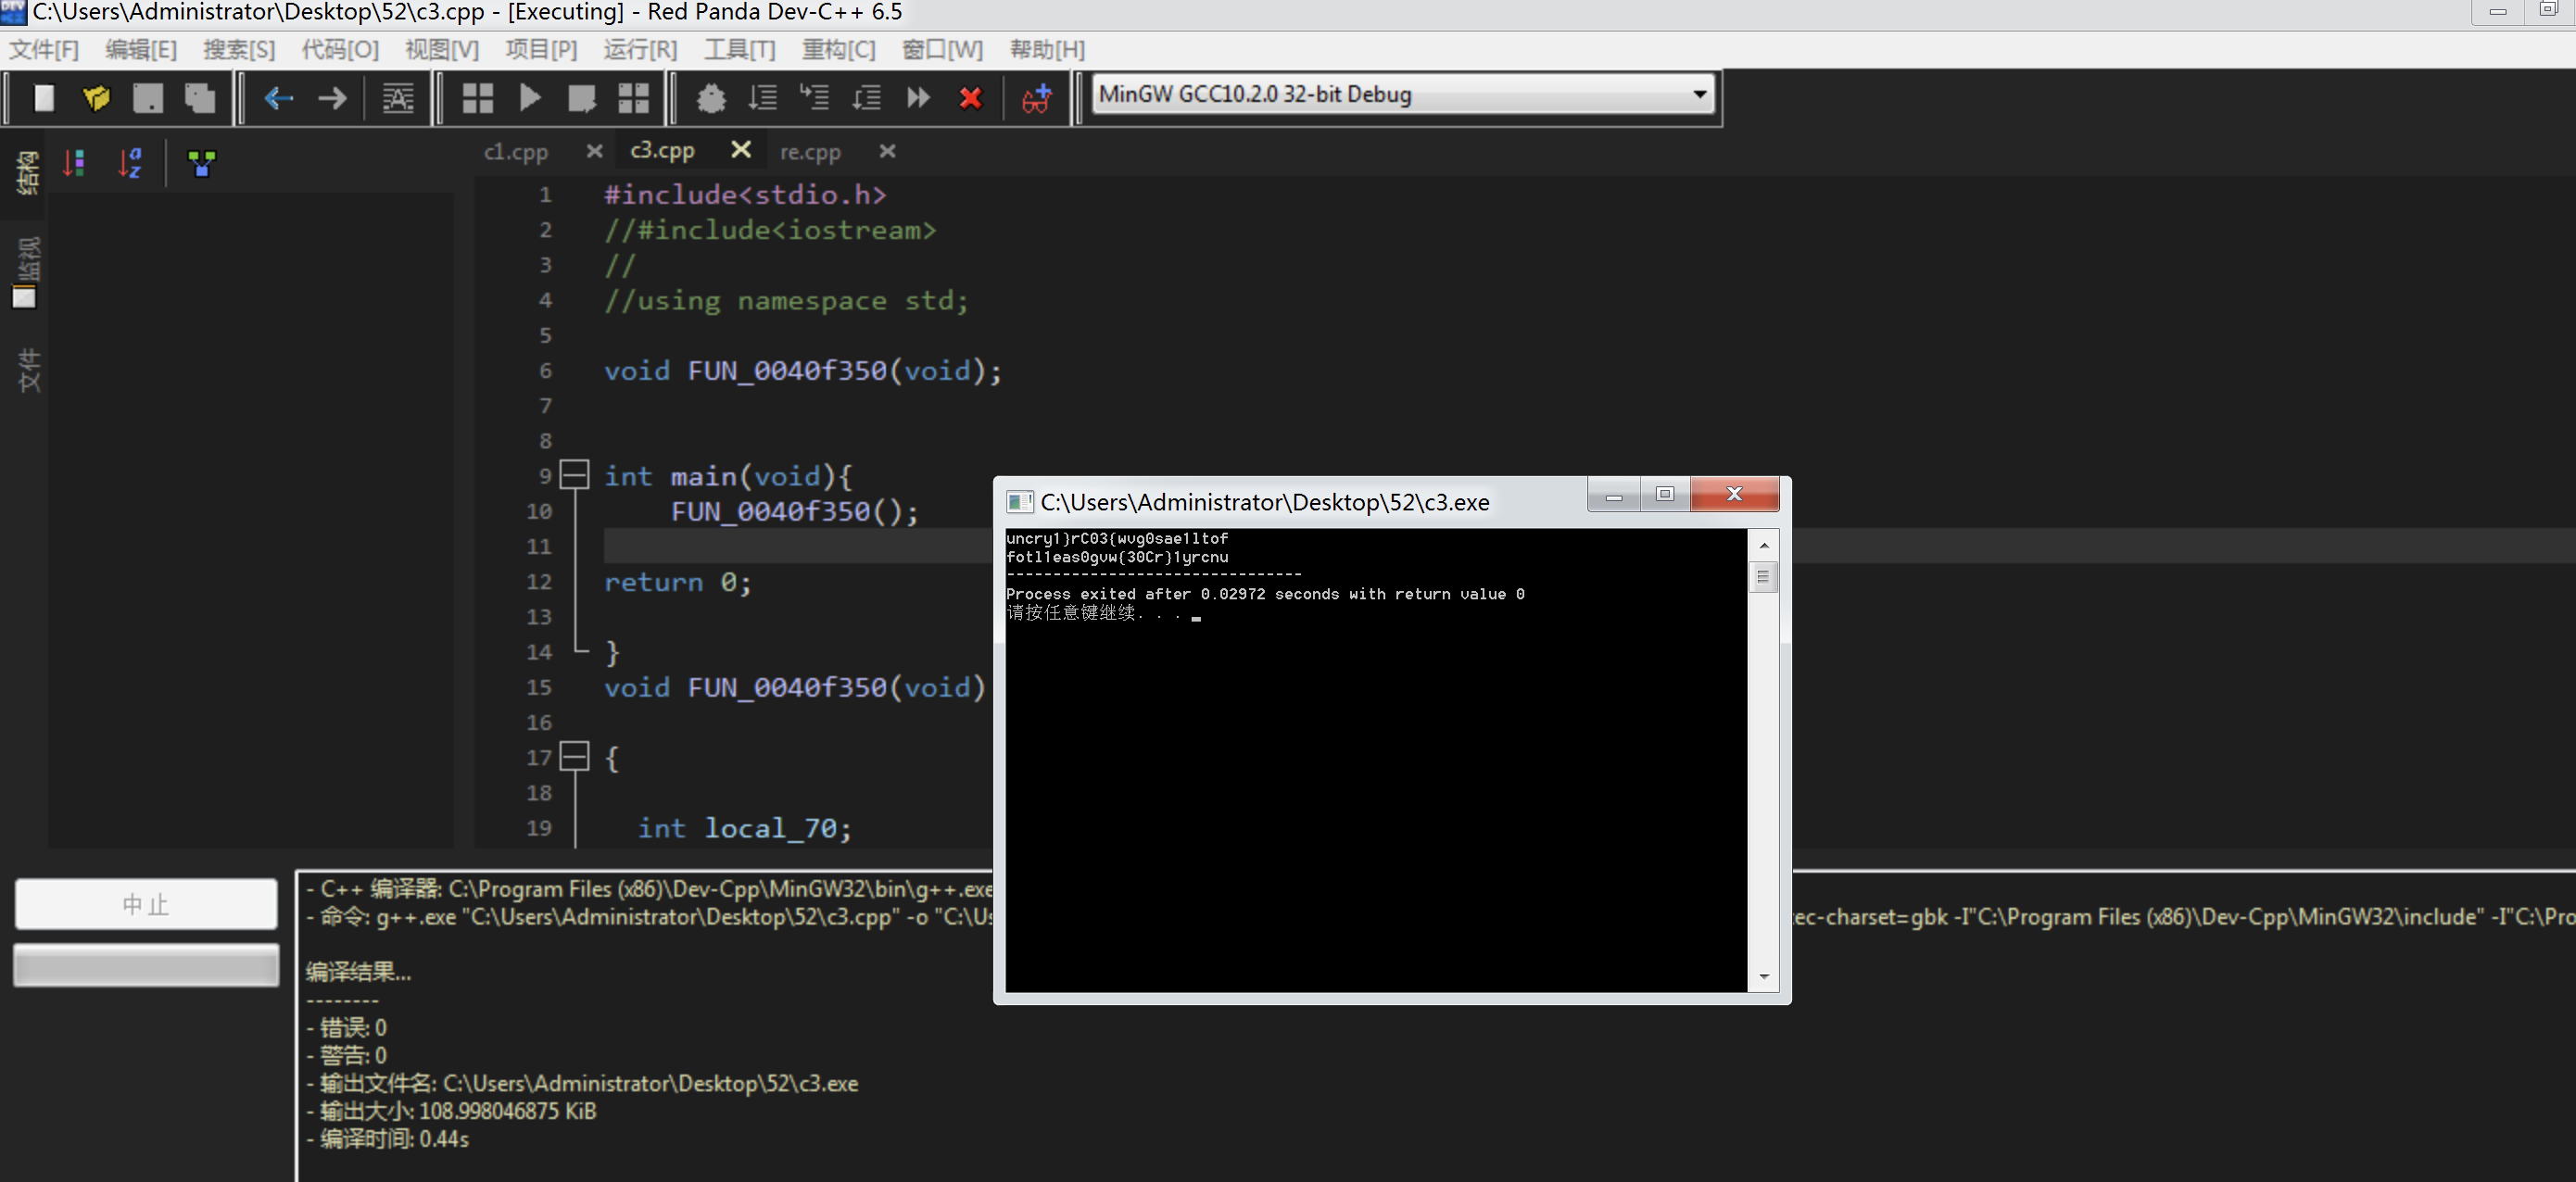Open the 文件 side panel tab
Screen dimensions: 2576x1182
[27, 371]
